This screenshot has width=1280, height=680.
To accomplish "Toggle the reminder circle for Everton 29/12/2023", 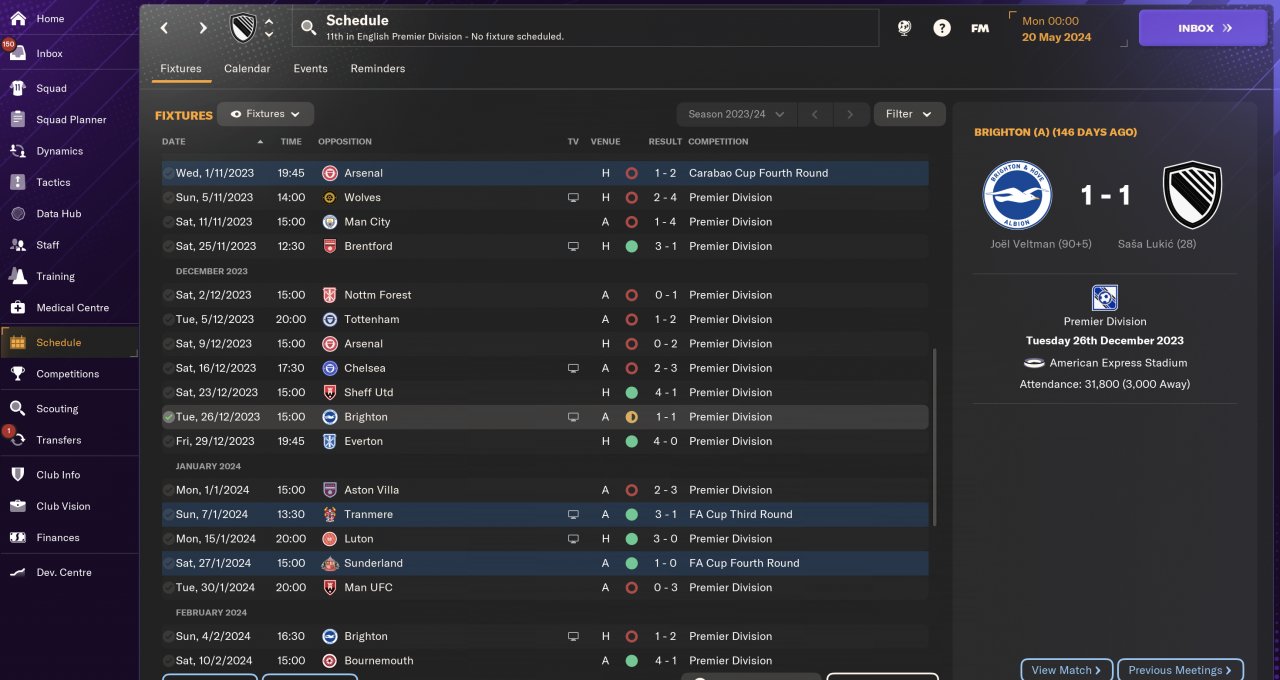I will coord(168,441).
